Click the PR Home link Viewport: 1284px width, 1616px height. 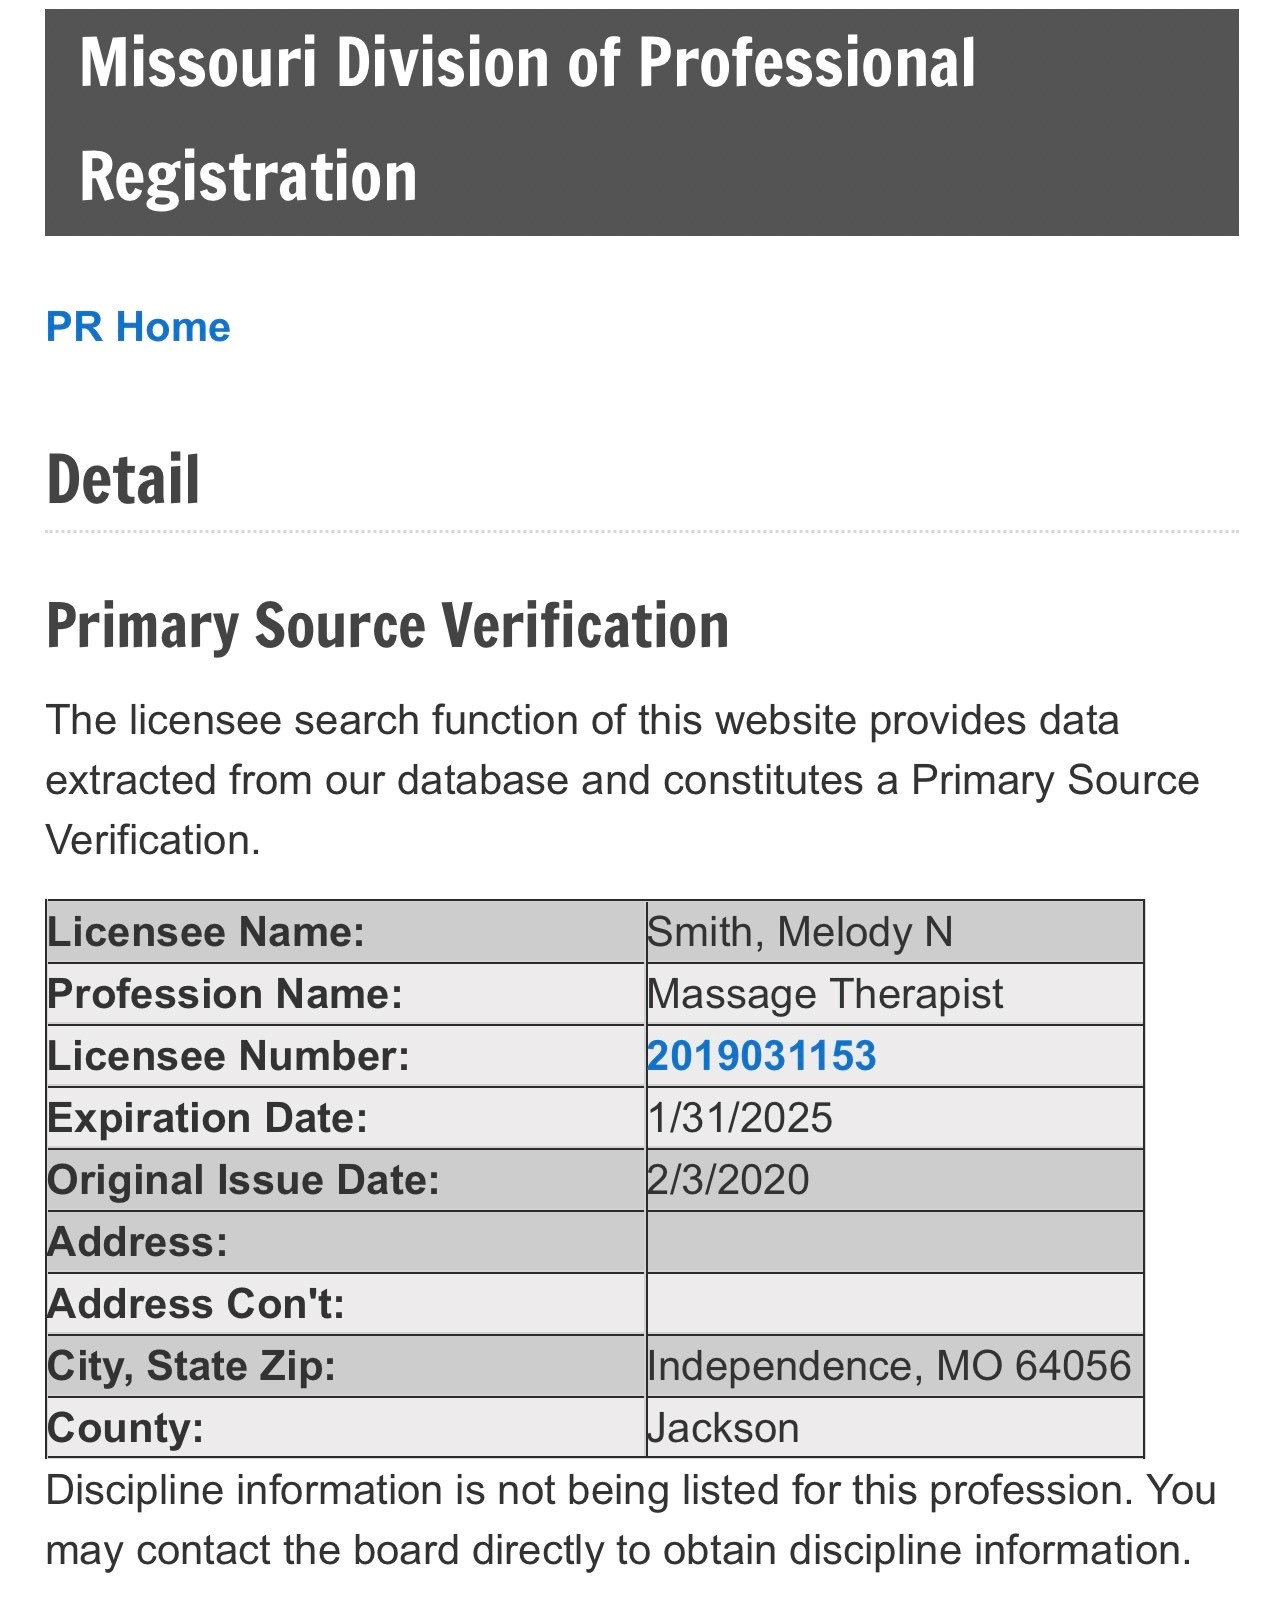tap(138, 327)
